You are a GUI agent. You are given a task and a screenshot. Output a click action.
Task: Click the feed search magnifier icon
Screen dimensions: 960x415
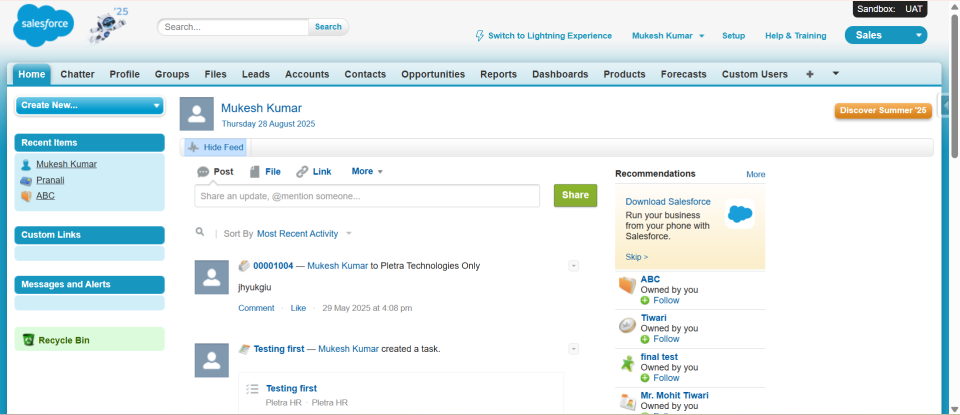pyautogui.click(x=200, y=232)
